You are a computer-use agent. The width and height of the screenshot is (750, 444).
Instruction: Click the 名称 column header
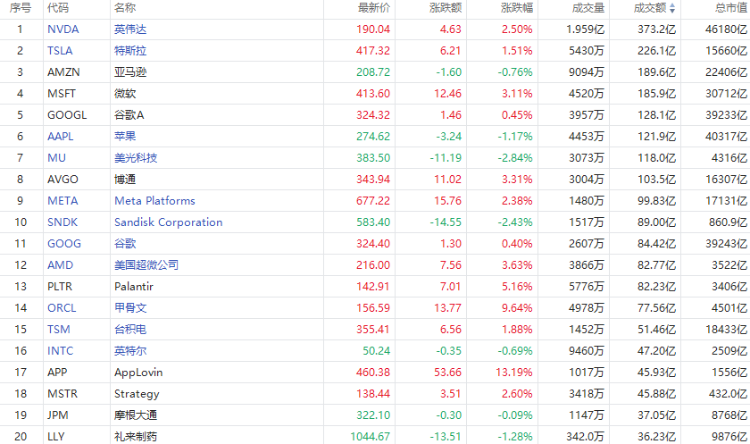[x=125, y=8]
